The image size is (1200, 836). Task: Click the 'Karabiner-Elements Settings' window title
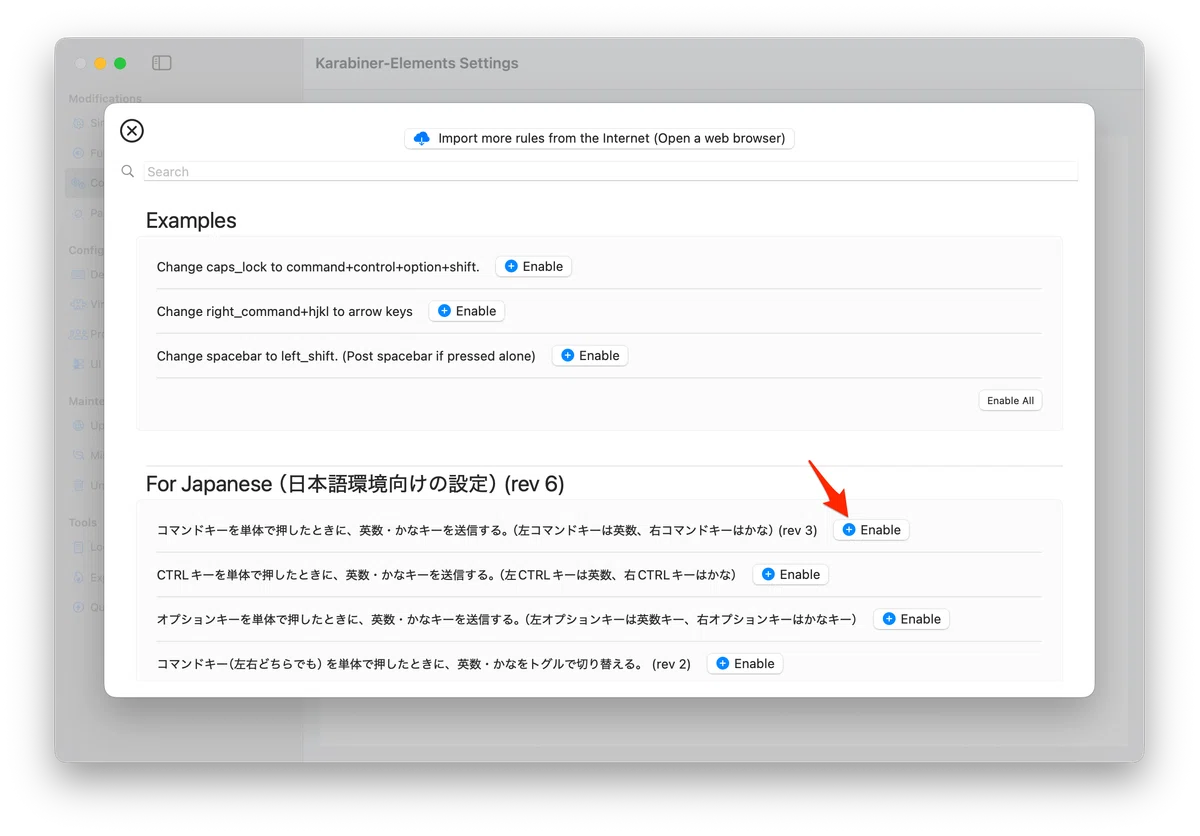click(417, 63)
